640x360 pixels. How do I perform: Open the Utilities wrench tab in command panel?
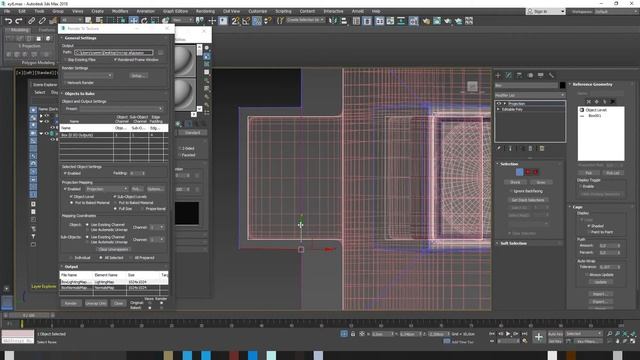551,75
